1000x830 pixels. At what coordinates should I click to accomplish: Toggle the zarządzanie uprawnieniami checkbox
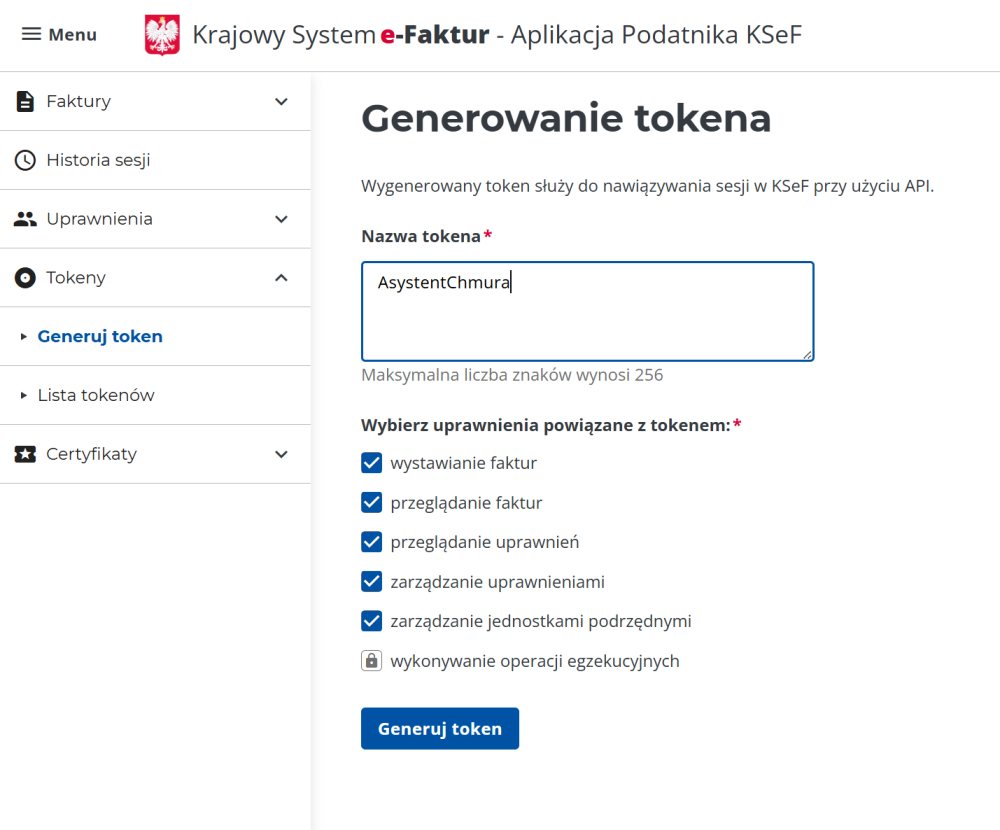pos(372,582)
